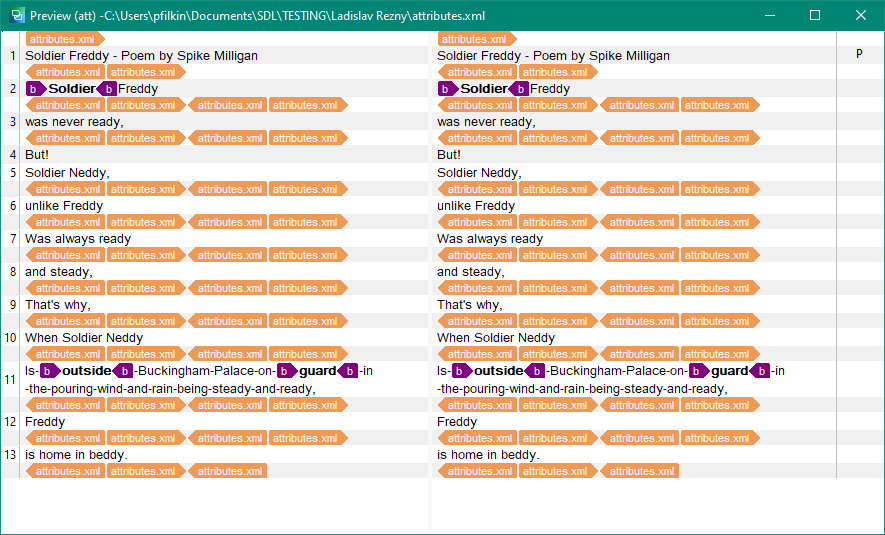Screen dimensions: 885x535
Task: Click source segment 'That's why,'
Action: (58, 305)
